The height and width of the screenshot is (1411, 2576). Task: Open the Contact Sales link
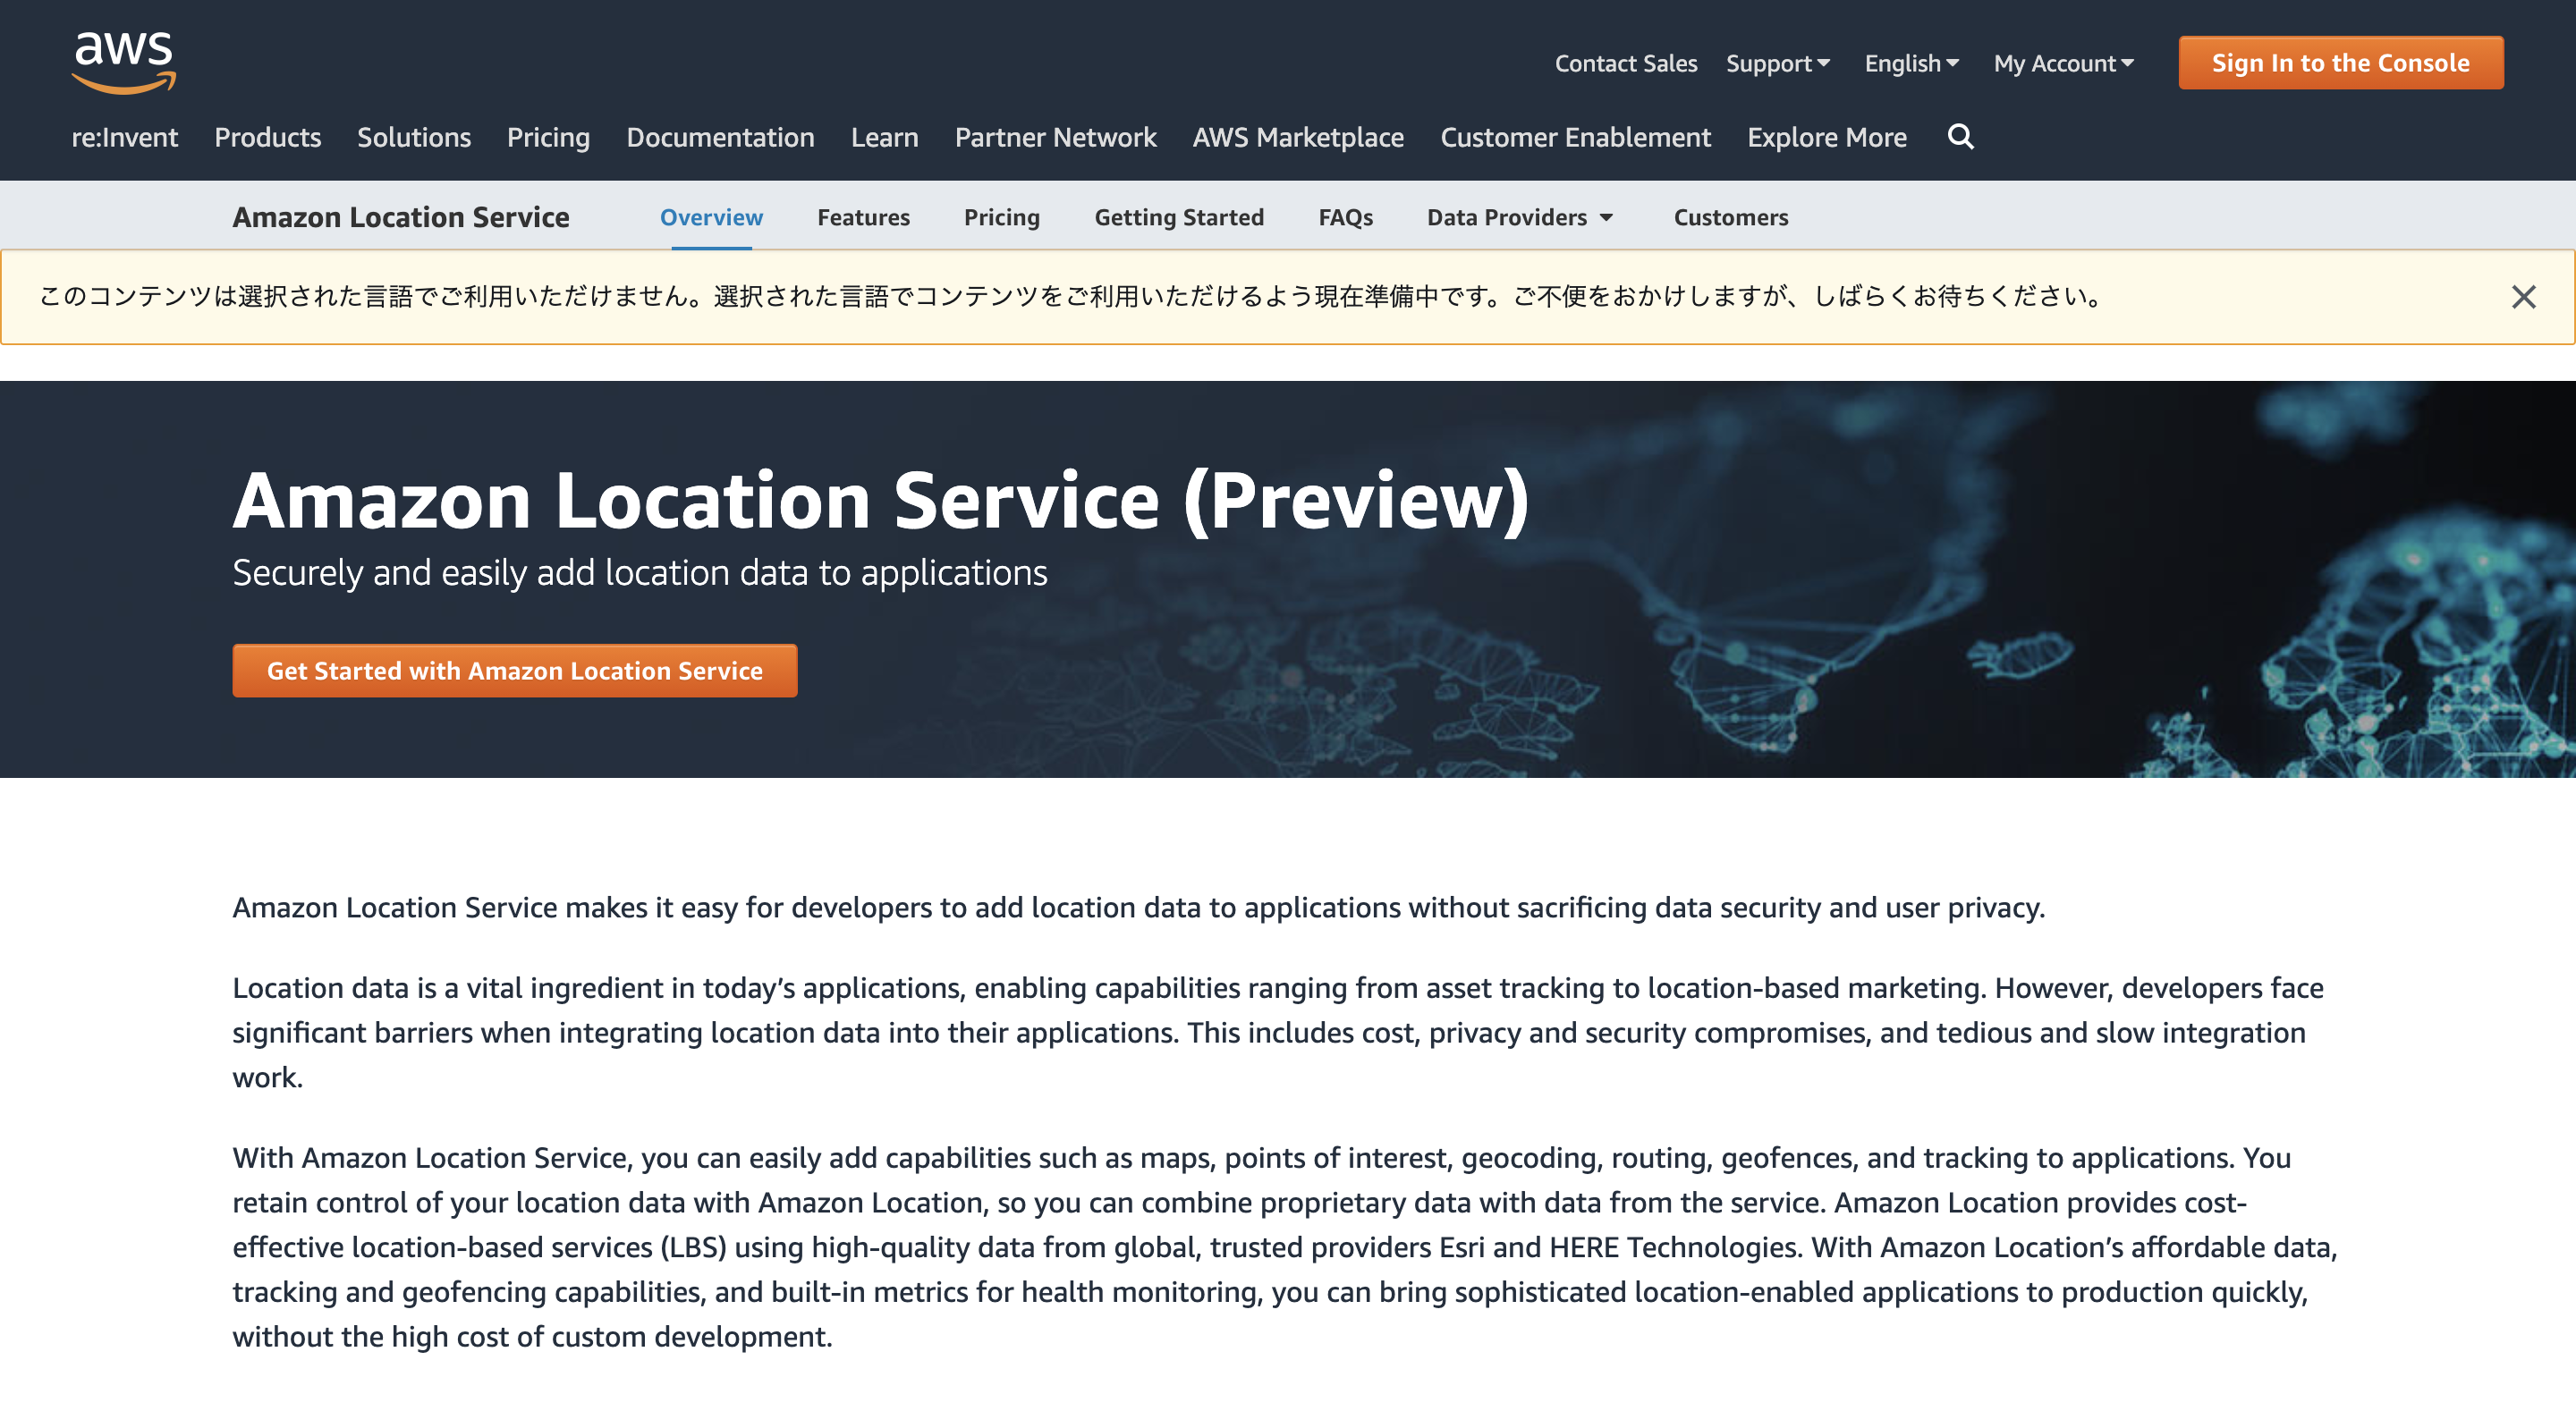[1626, 62]
